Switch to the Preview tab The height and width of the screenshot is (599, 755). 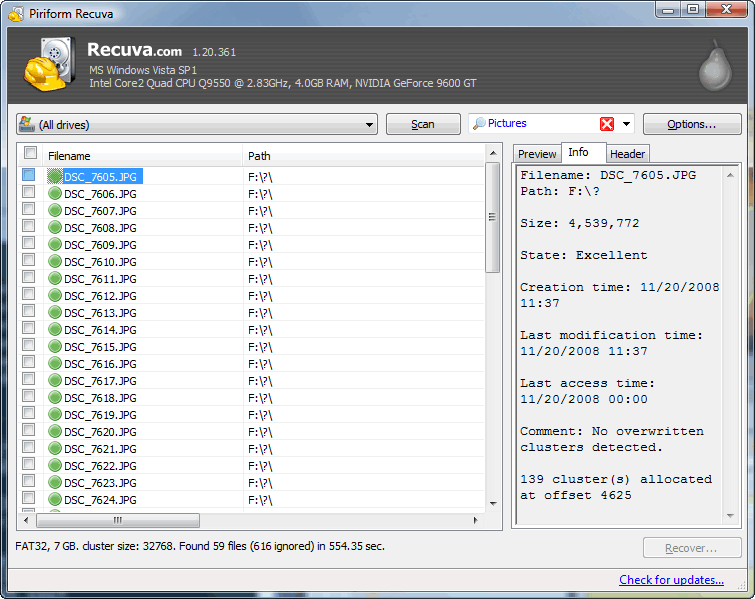click(x=537, y=154)
